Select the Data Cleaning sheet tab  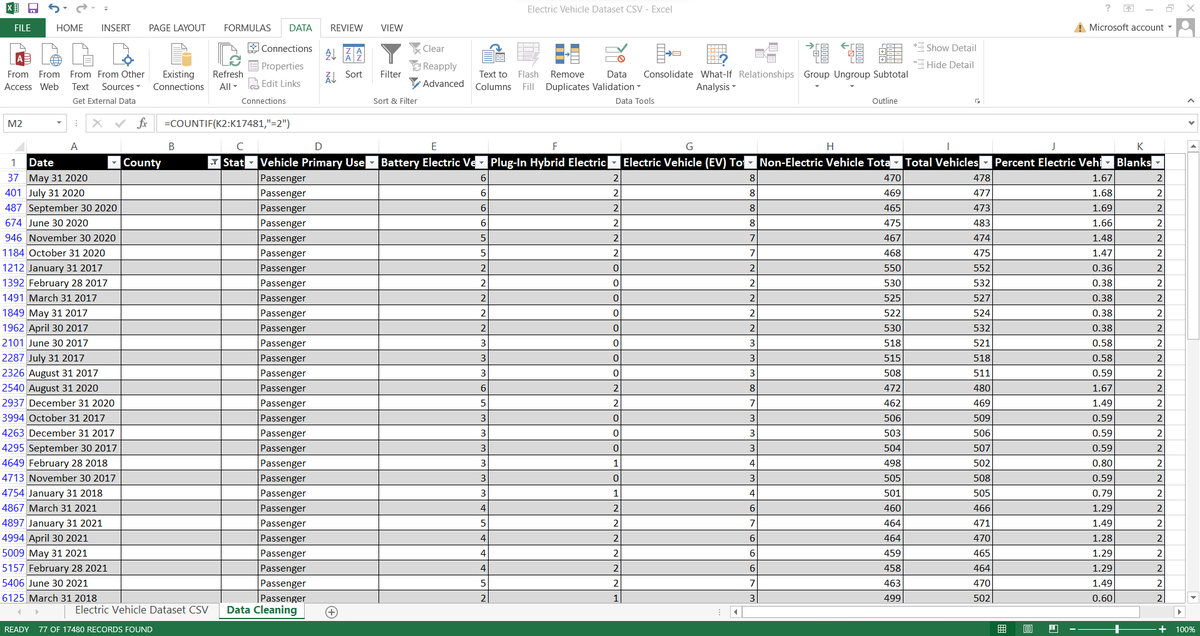262,610
